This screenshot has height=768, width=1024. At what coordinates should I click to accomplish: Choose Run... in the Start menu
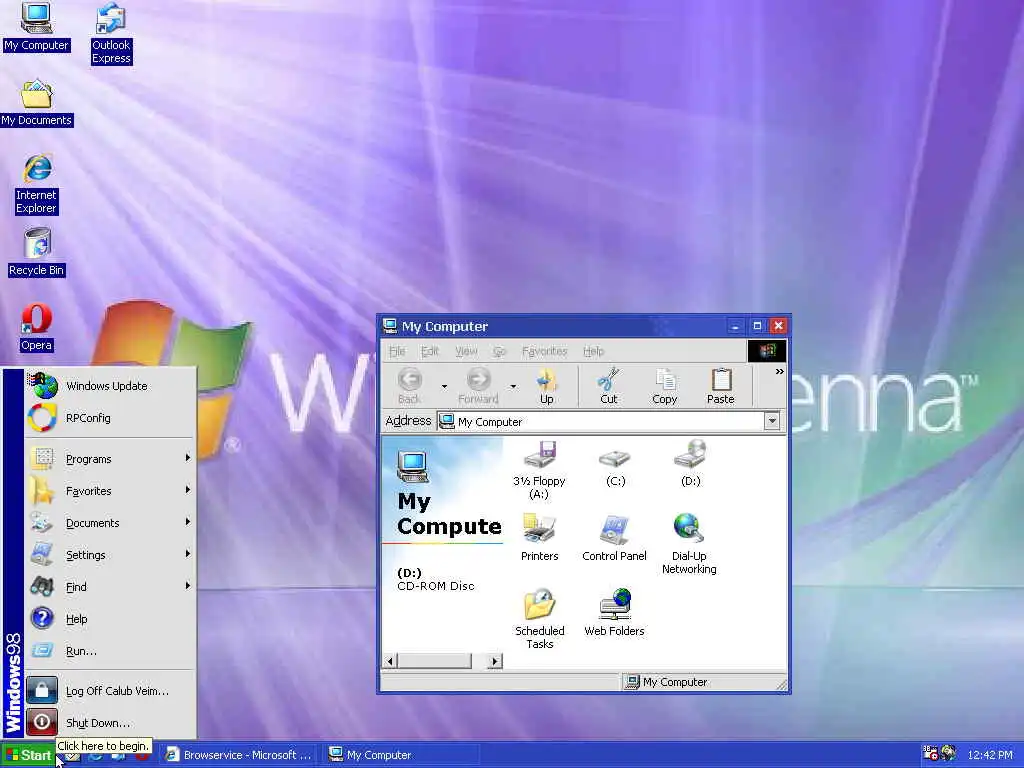coord(110,651)
